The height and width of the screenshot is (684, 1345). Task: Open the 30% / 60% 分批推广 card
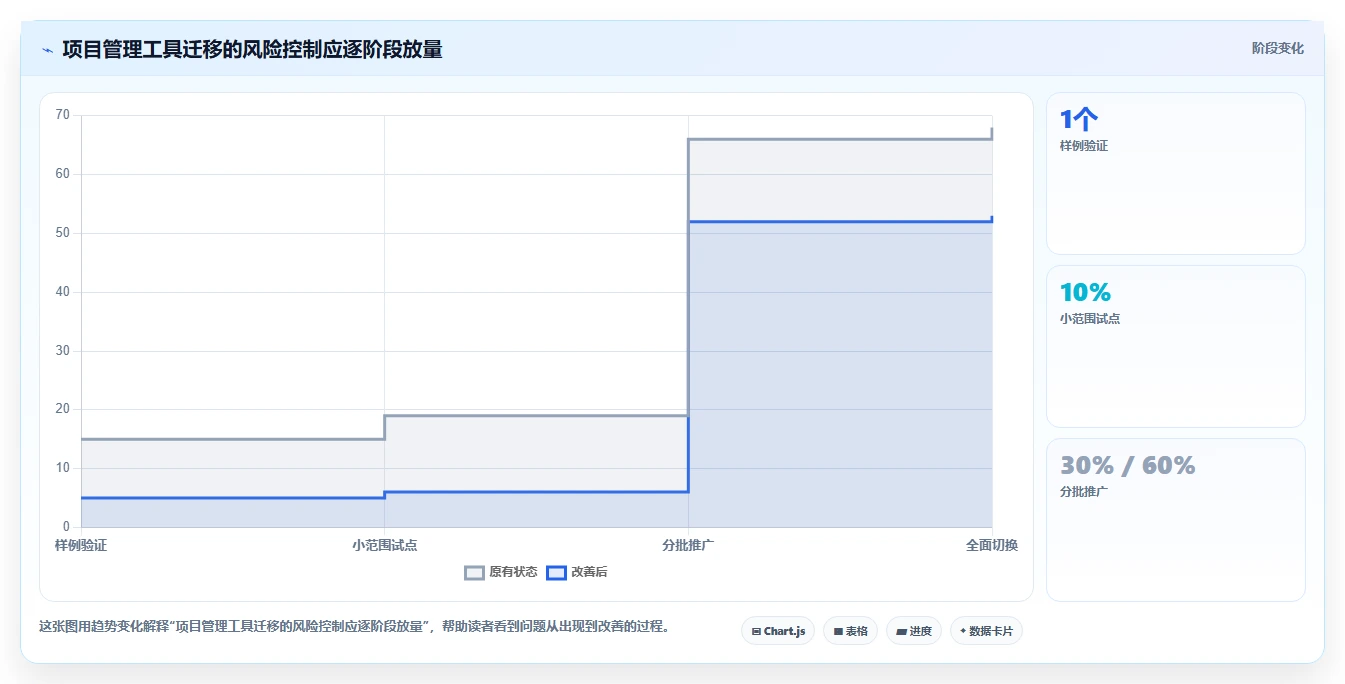(x=1176, y=520)
